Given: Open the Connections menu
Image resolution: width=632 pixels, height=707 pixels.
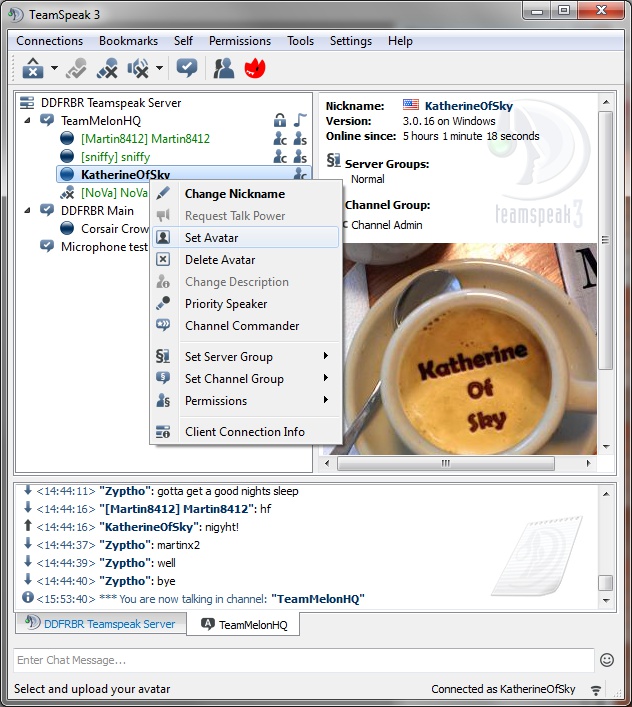Looking at the screenshot, I should click(50, 41).
